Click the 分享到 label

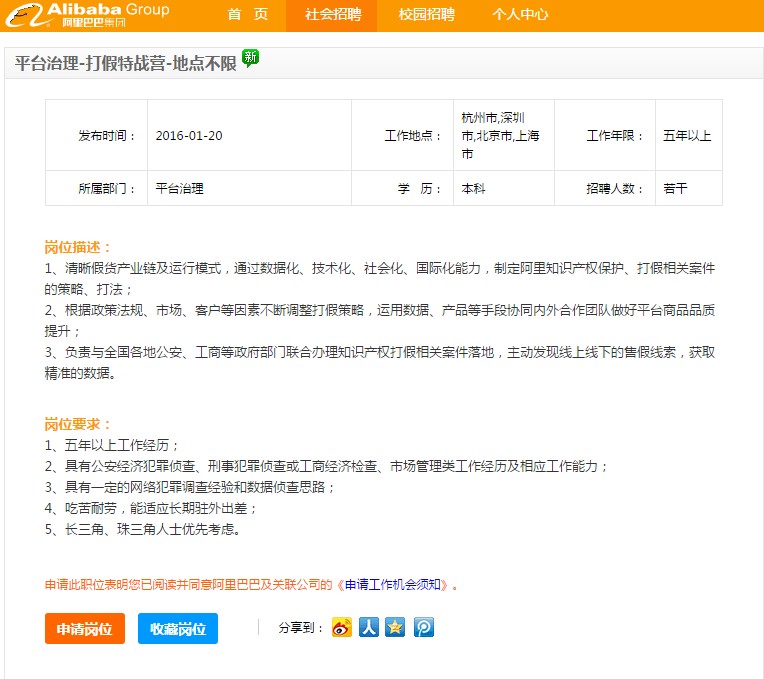pos(301,628)
